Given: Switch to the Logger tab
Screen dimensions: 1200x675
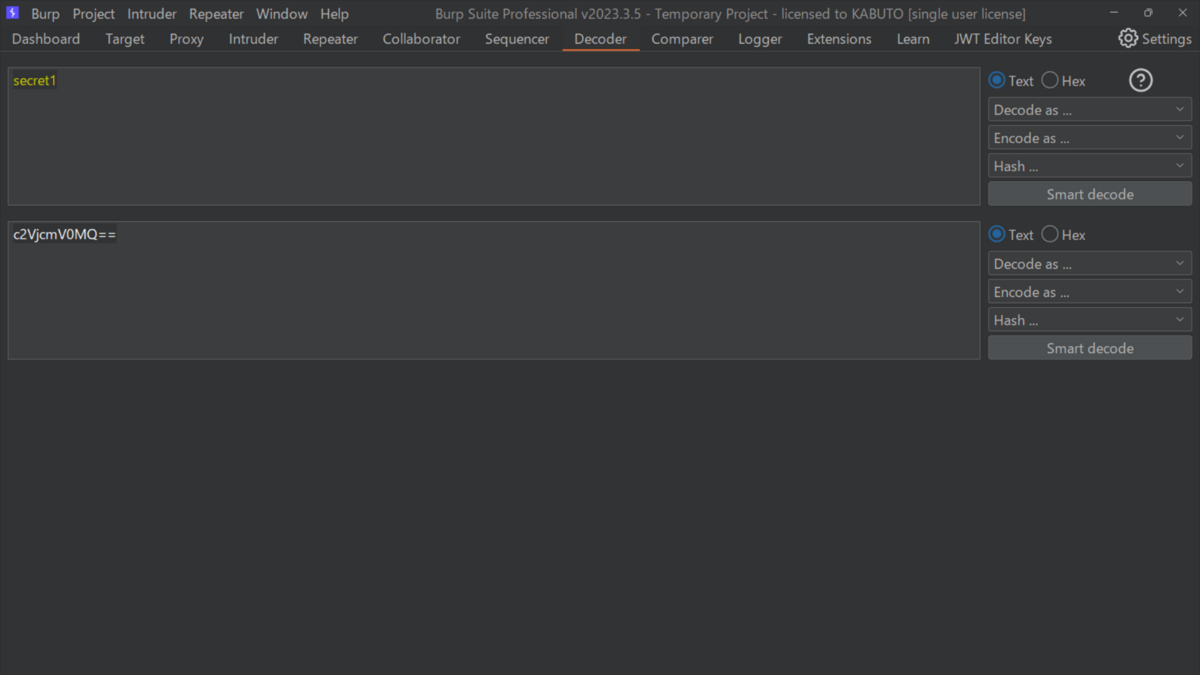Looking at the screenshot, I should [760, 39].
